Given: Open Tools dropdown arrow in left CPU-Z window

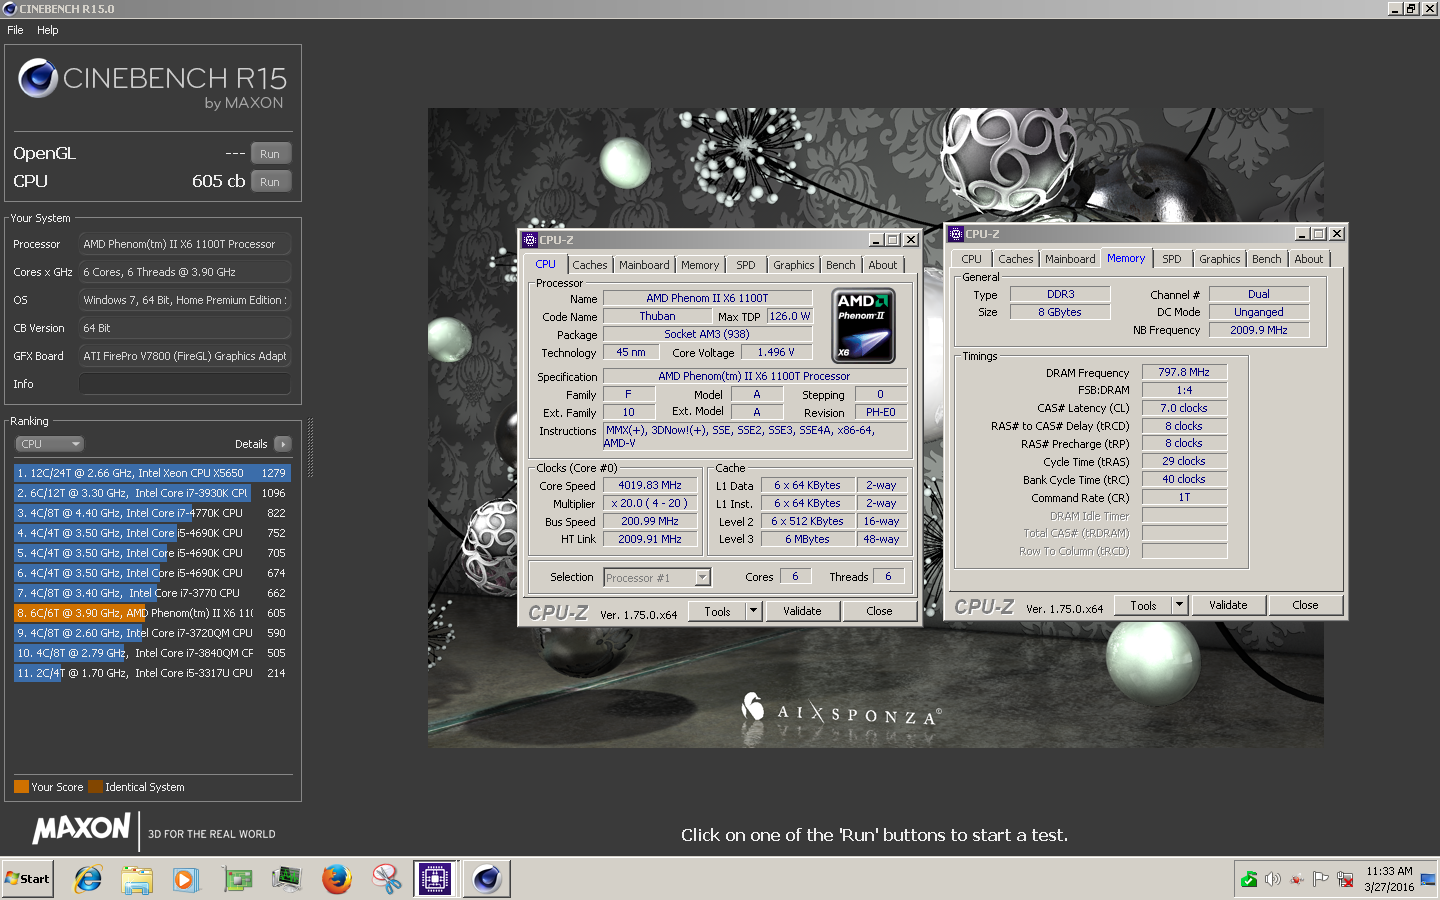Looking at the screenshot, I should coord(753,611).
